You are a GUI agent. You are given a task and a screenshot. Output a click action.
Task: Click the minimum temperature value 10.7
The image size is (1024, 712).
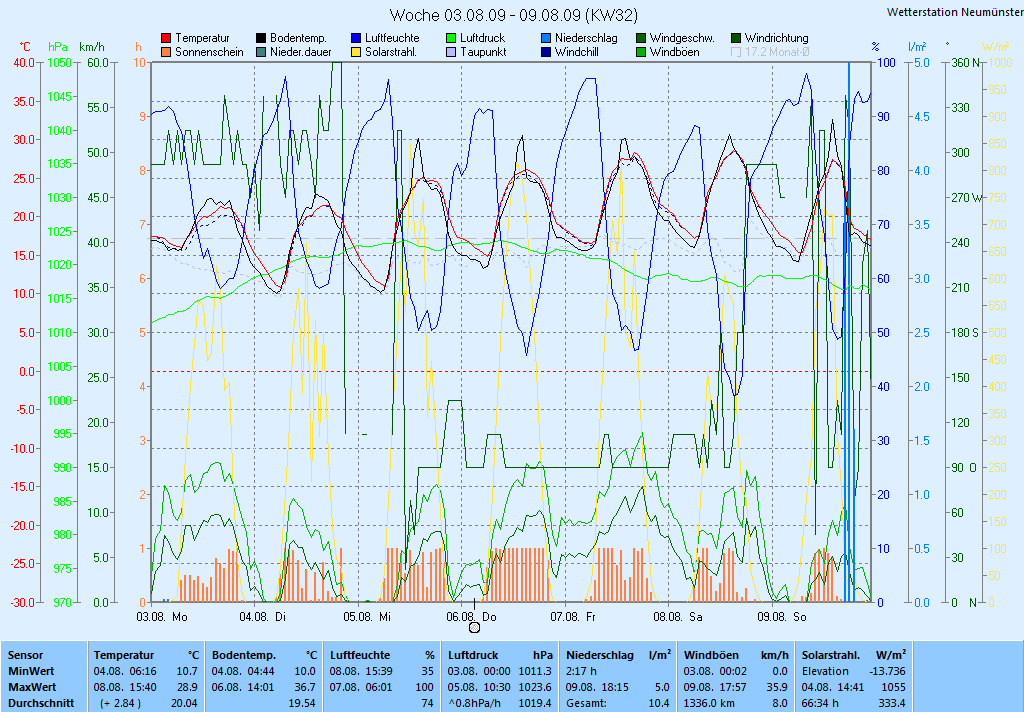[x=187, y=672]
